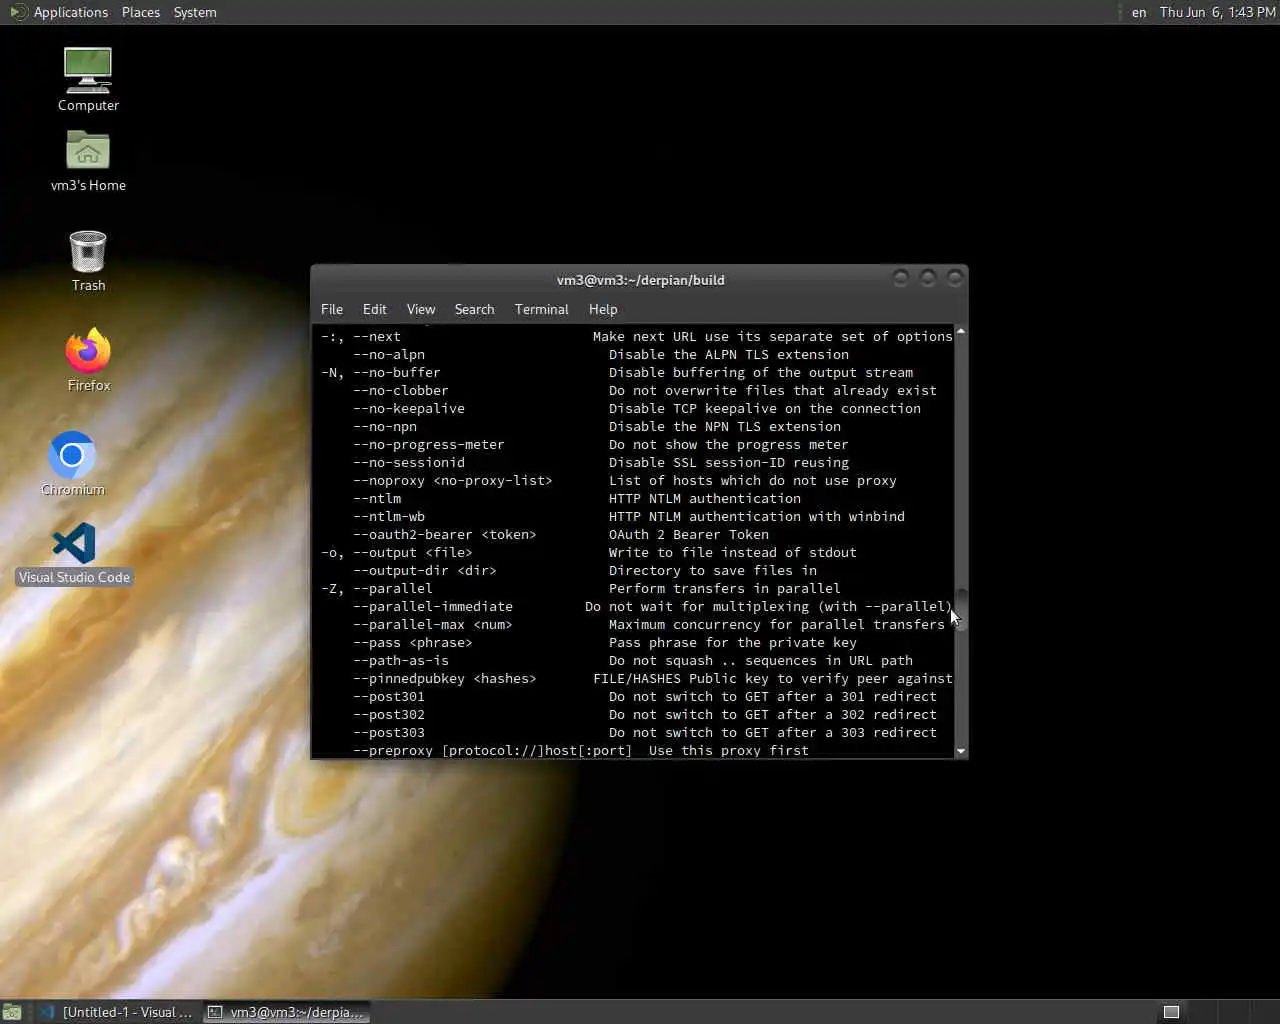
Task: Open the Computer desktop icon
Action: click(88, 79)
